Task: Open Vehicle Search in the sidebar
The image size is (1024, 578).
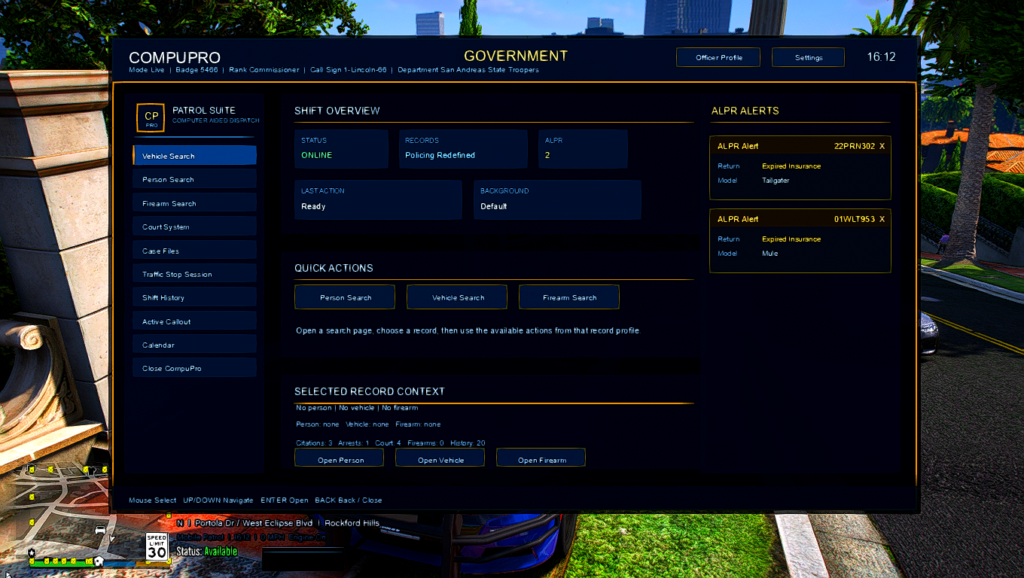Action: [x=195, y=155]
